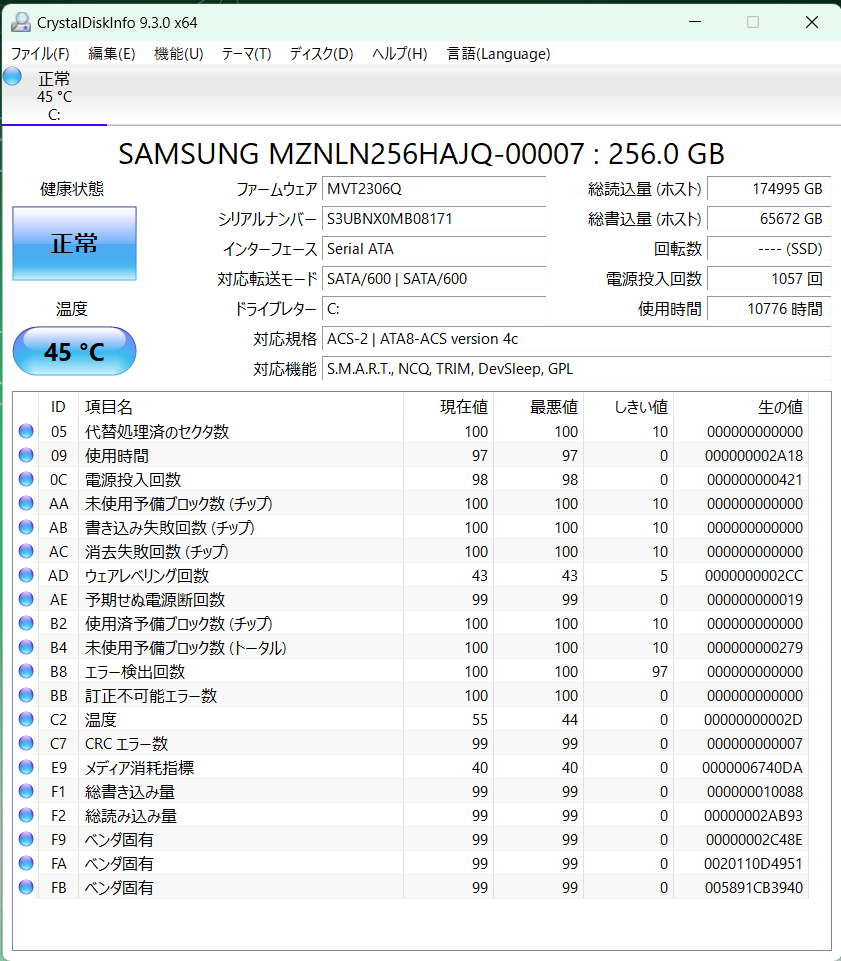Screen dimensions: 841x961
Task: Click status orb for row AB 書き込み失敗回数
Action: 26,527
